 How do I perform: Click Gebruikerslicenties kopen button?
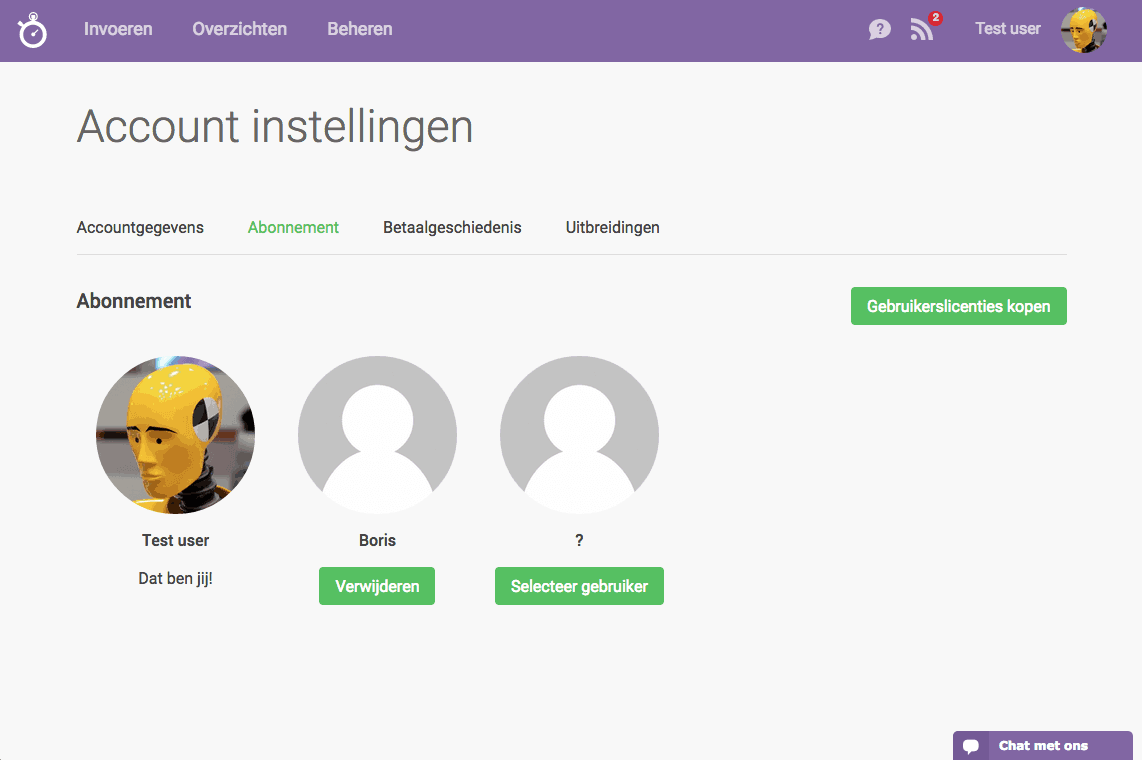click(x=958, y=306)
